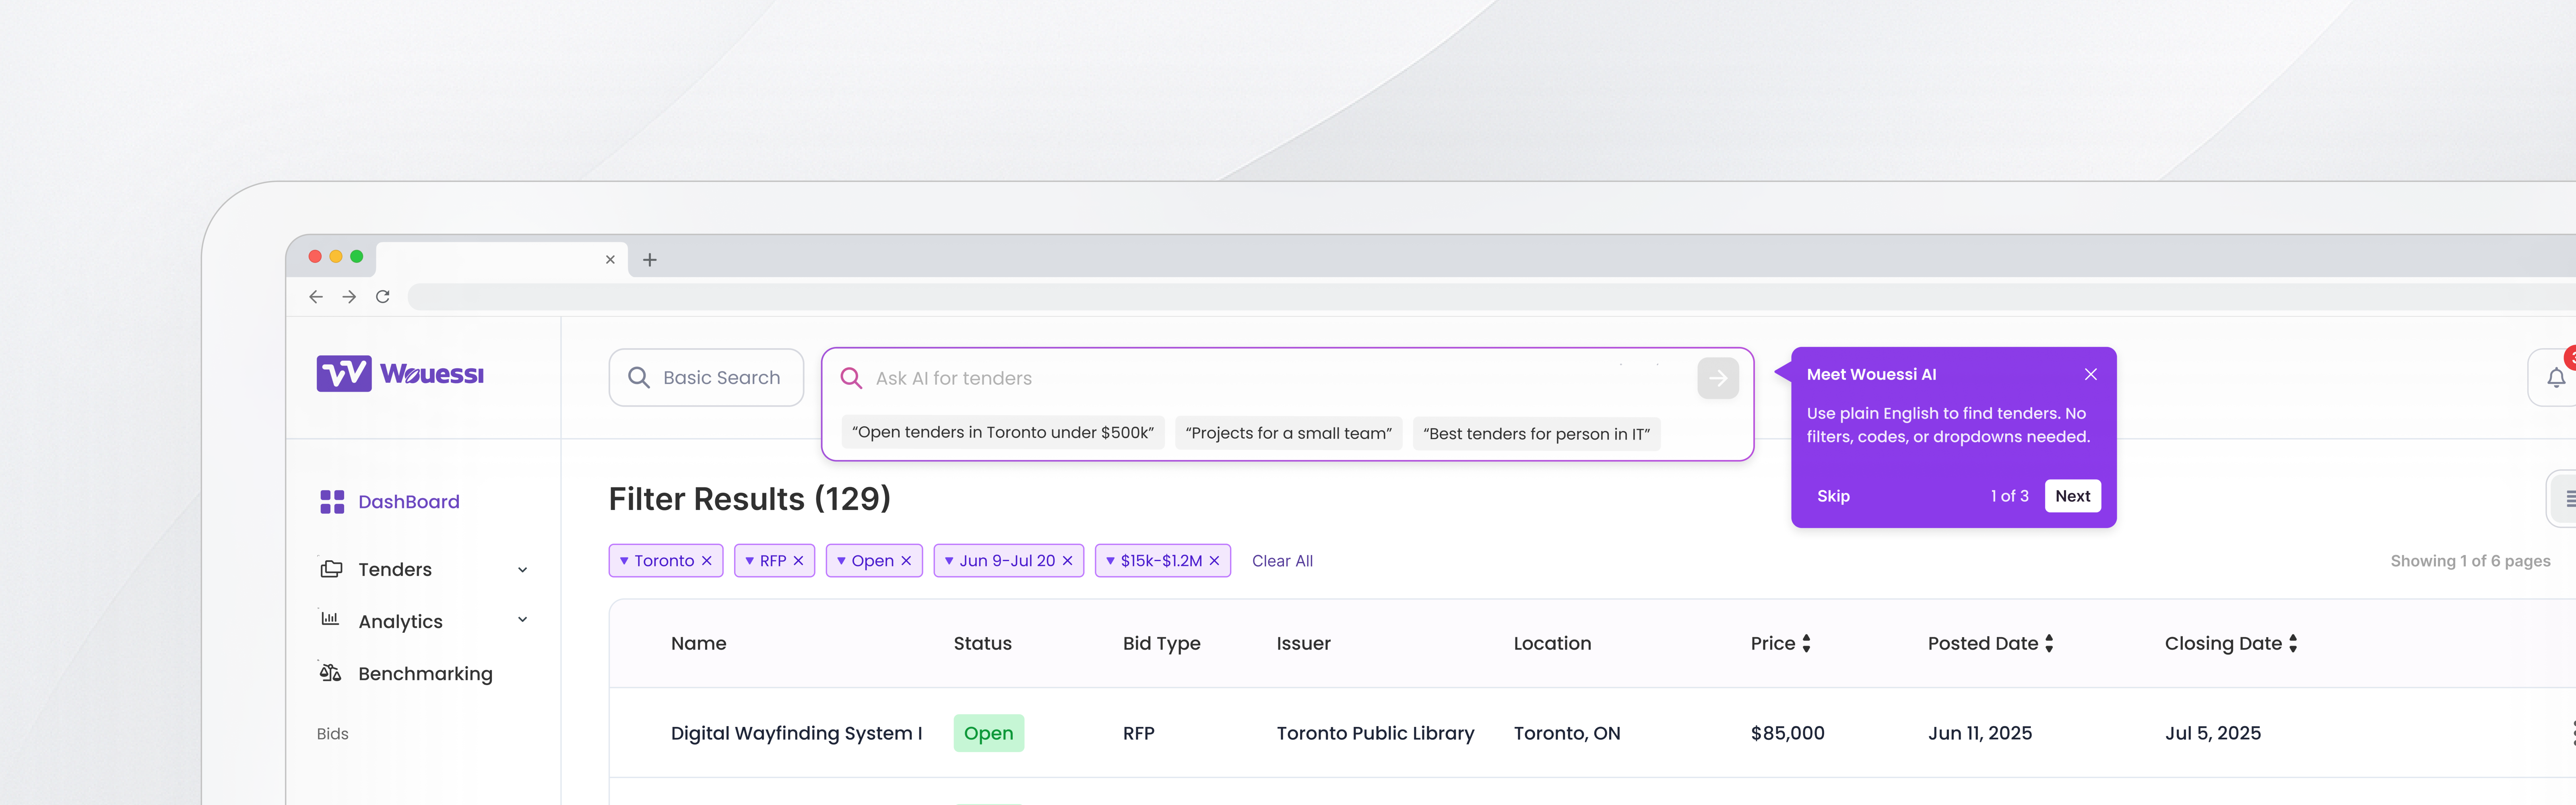Click Next in the onboarding tooltip

pos(2072,496)
